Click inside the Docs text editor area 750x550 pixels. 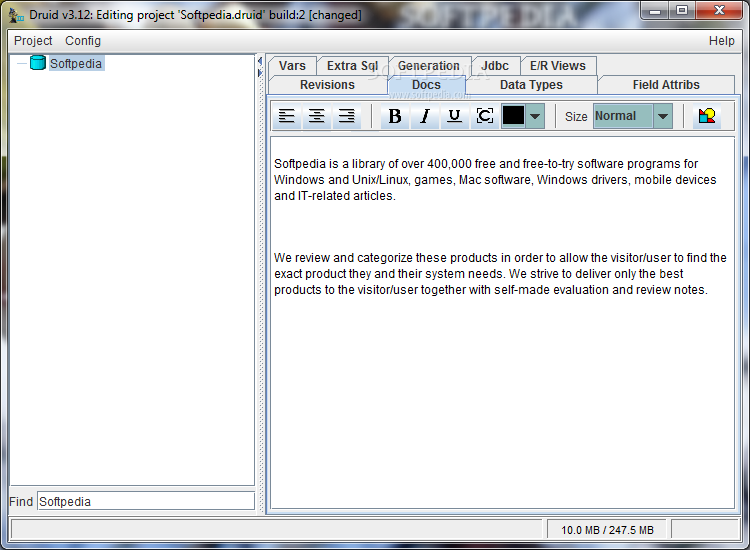[502, 323]
